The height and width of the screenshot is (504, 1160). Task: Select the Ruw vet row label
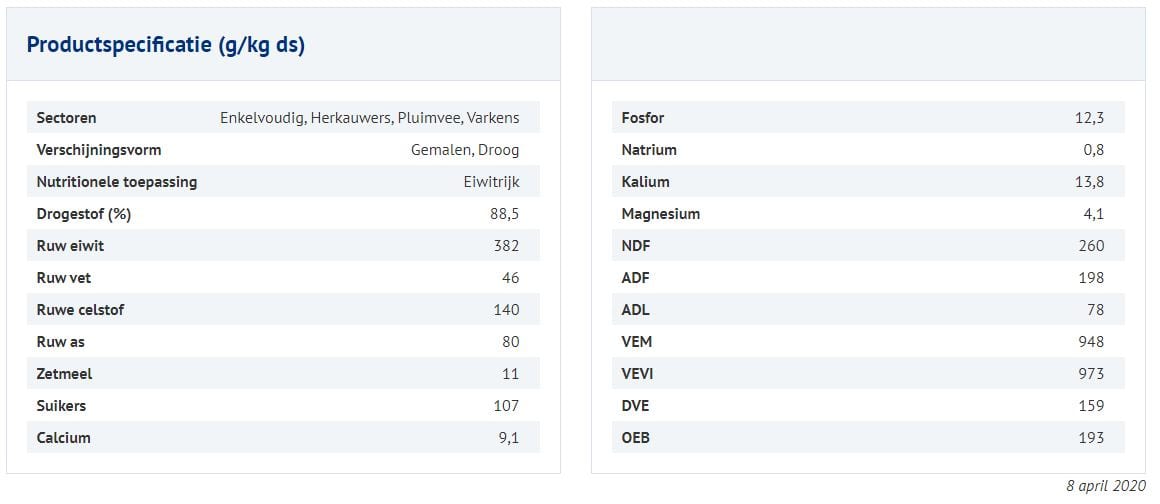pyautogui.click(x=64, y=278)
